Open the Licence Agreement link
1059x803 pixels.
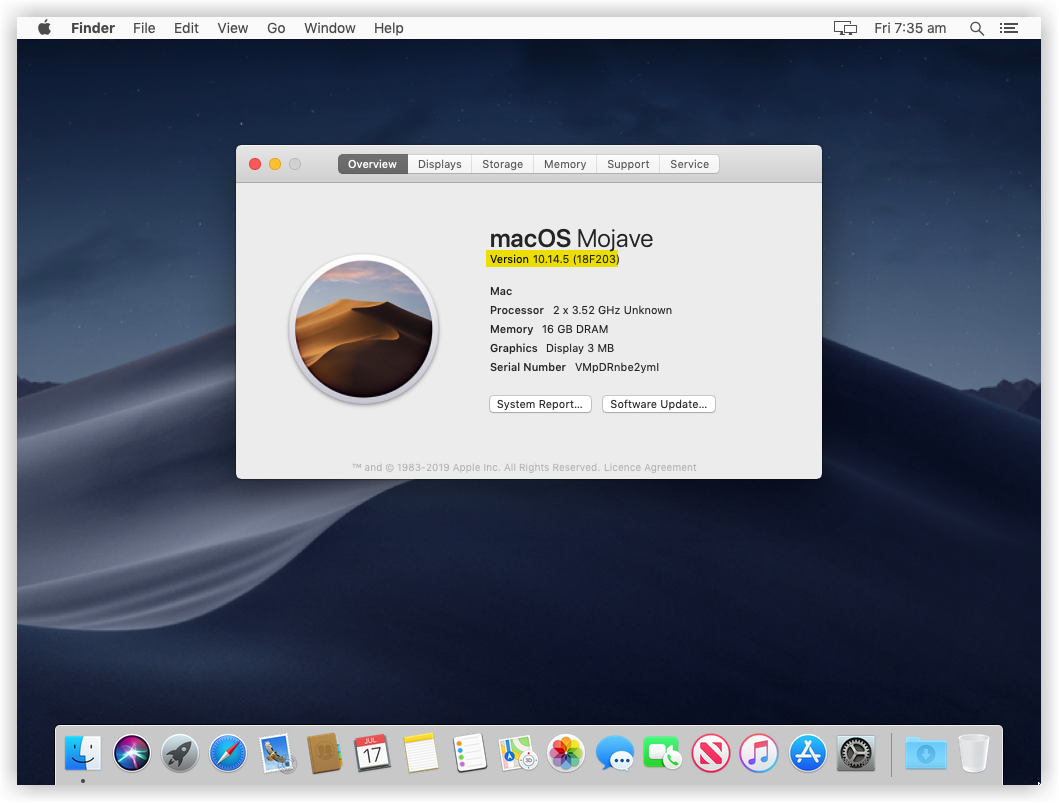click(x=650, y=467)
